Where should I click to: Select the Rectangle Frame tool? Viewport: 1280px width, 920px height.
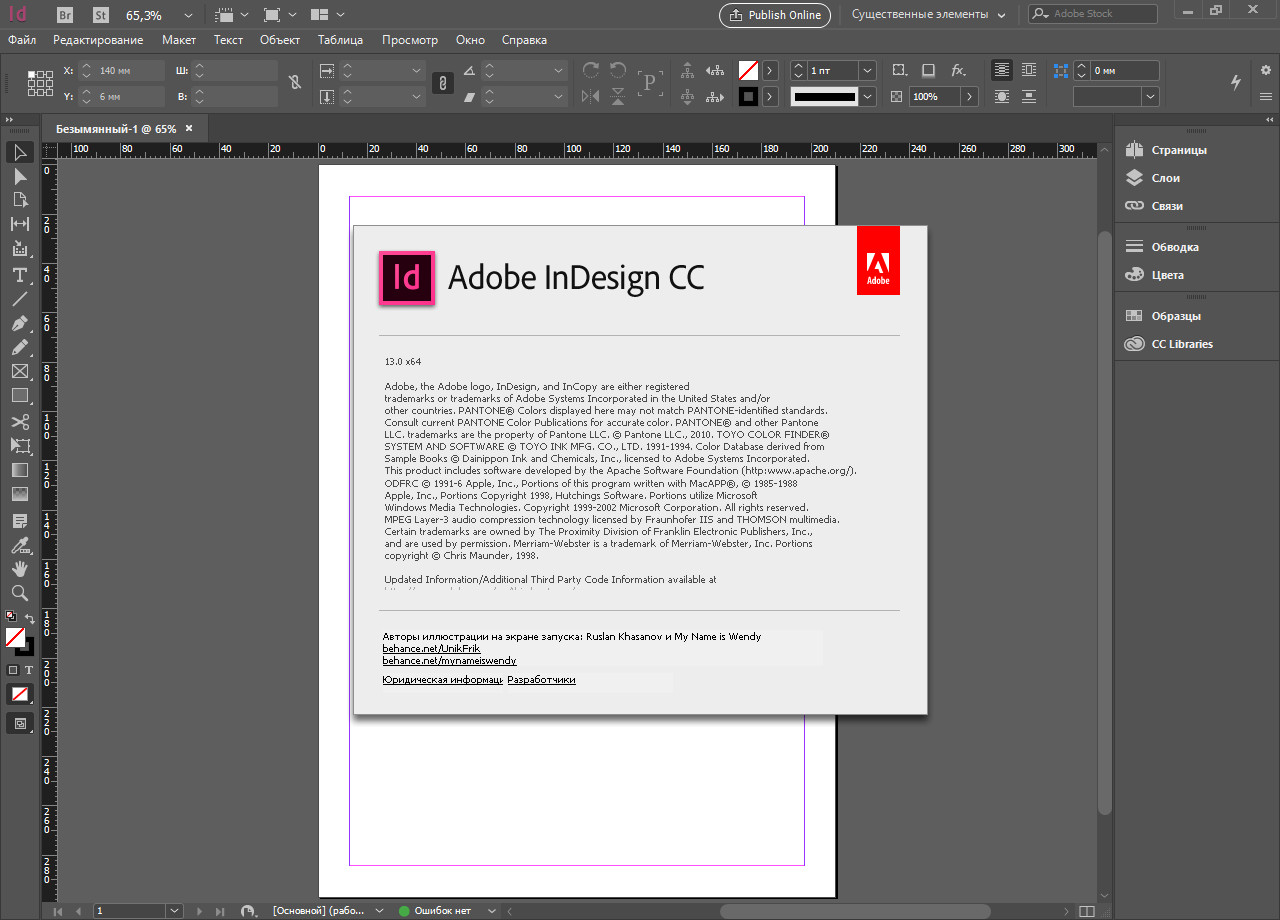click(20, 371)
